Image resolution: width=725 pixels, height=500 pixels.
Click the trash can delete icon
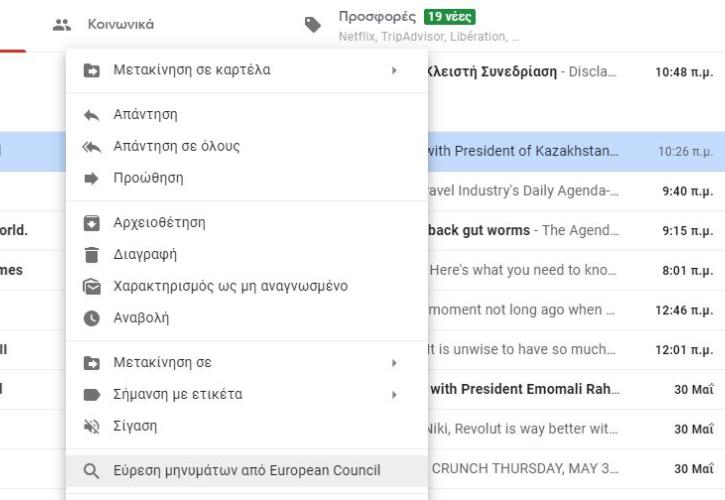(x=92, y=254)
